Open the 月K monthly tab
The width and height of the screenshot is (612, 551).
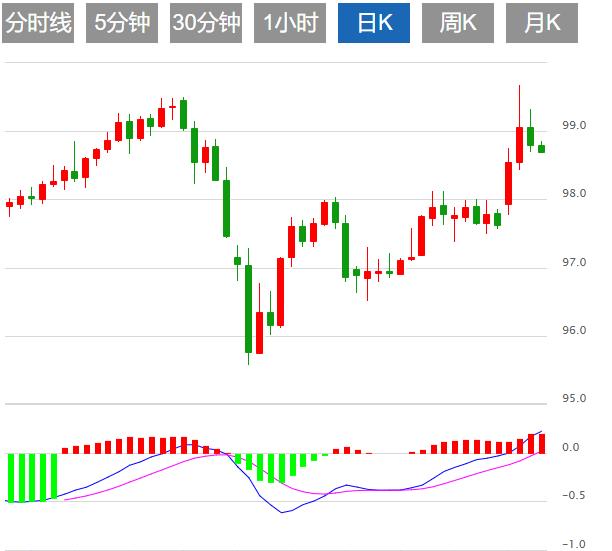pos(542,24)
